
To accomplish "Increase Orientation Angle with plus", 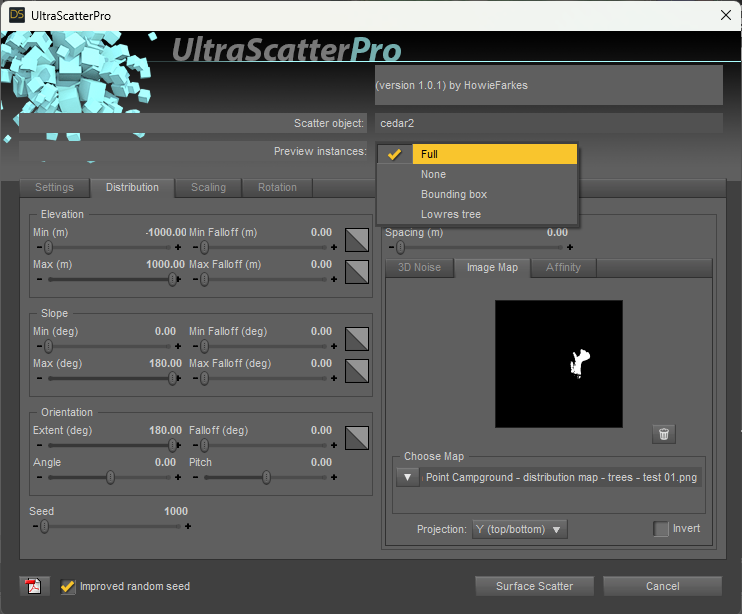I will [178, 477].
